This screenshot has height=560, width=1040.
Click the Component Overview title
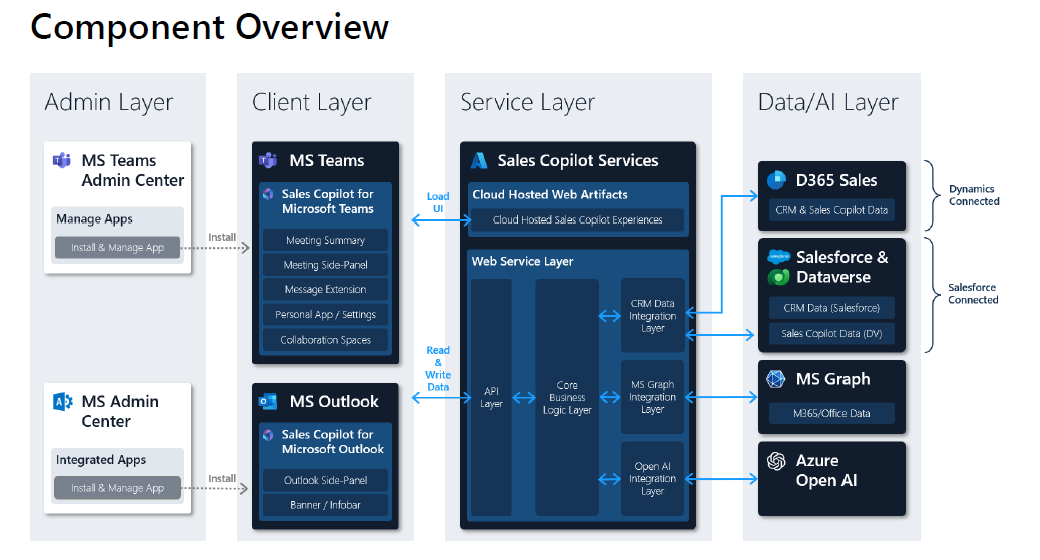(x=210, y=27)
